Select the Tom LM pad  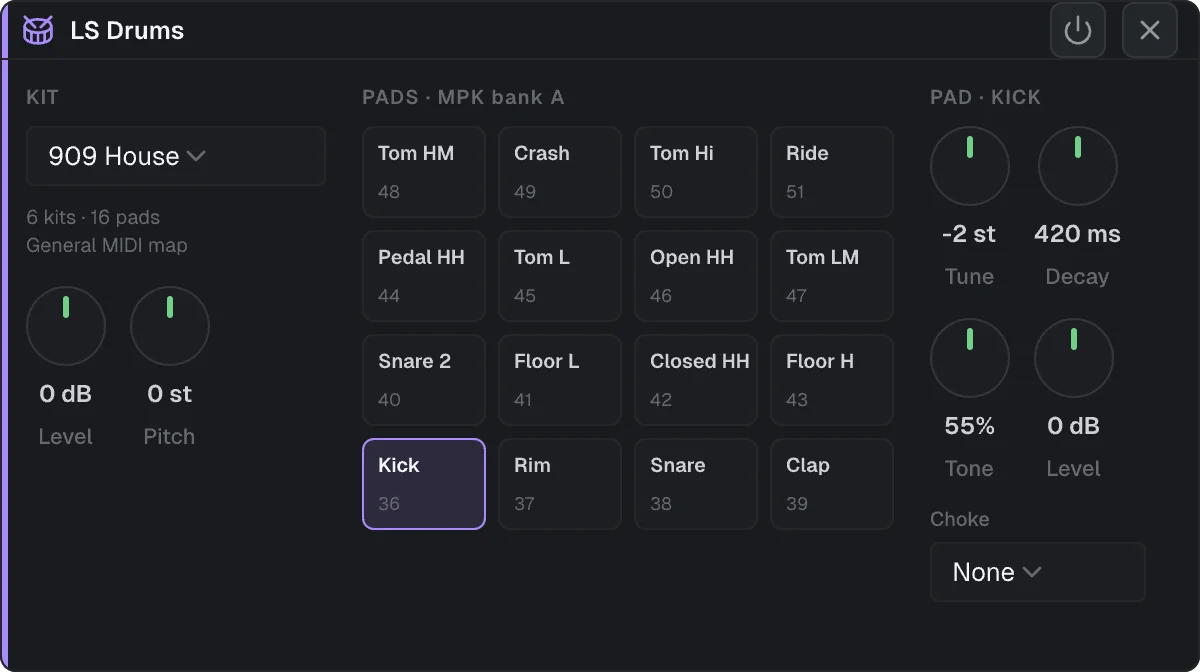832,276
